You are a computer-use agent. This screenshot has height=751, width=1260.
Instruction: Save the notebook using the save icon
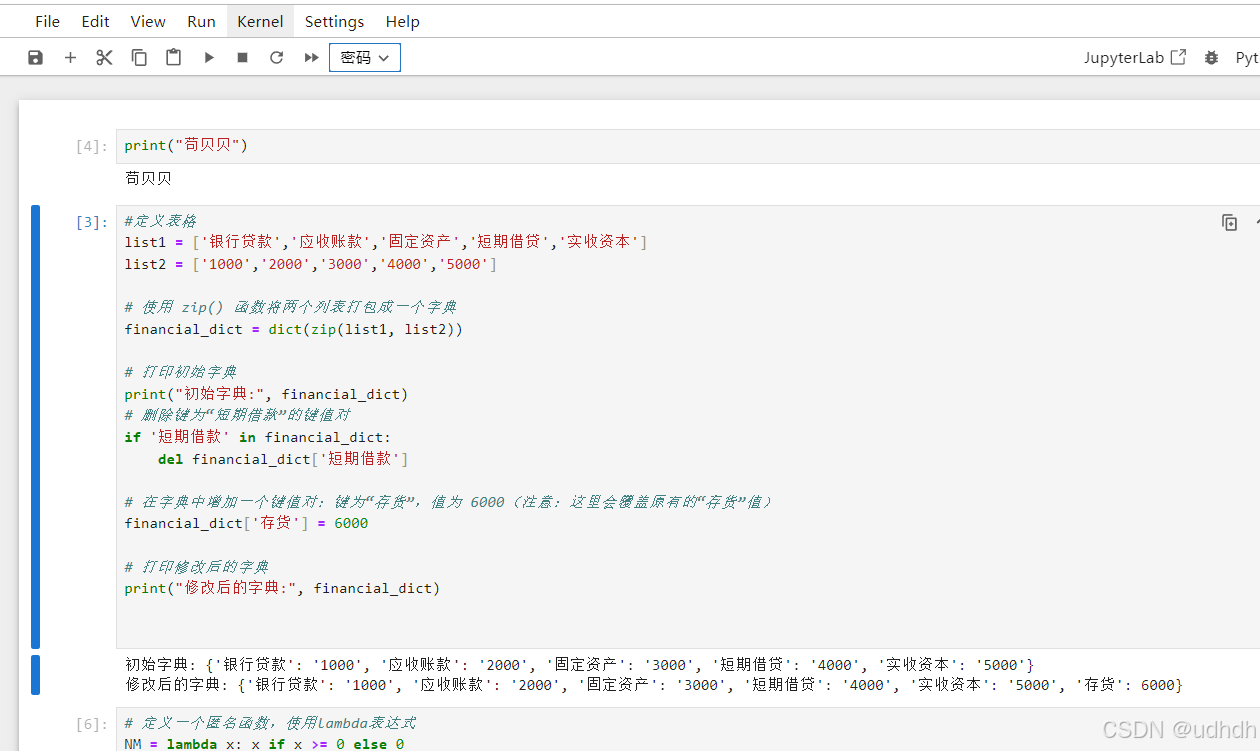click(x=35, y=57)
